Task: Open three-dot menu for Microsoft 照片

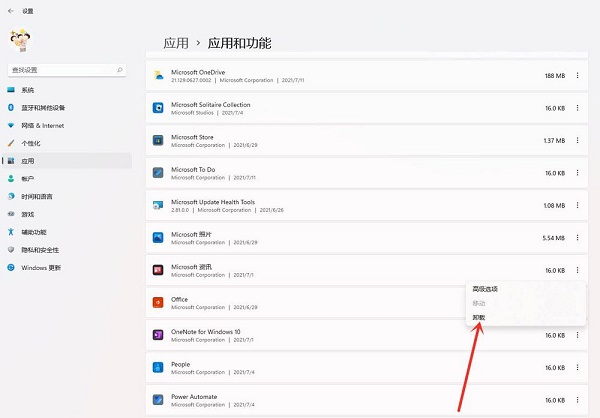Action: (577, 238)
